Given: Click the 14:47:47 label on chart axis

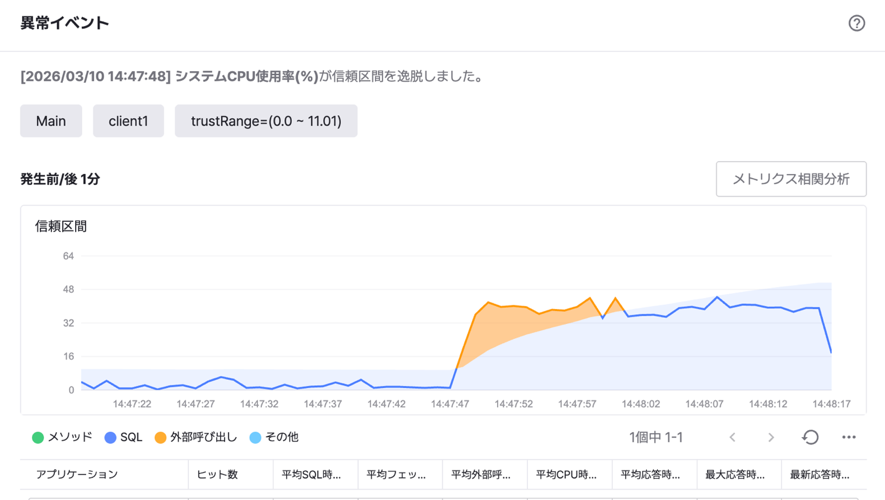Looking at the screenshot, I should [x=450, y=404].
